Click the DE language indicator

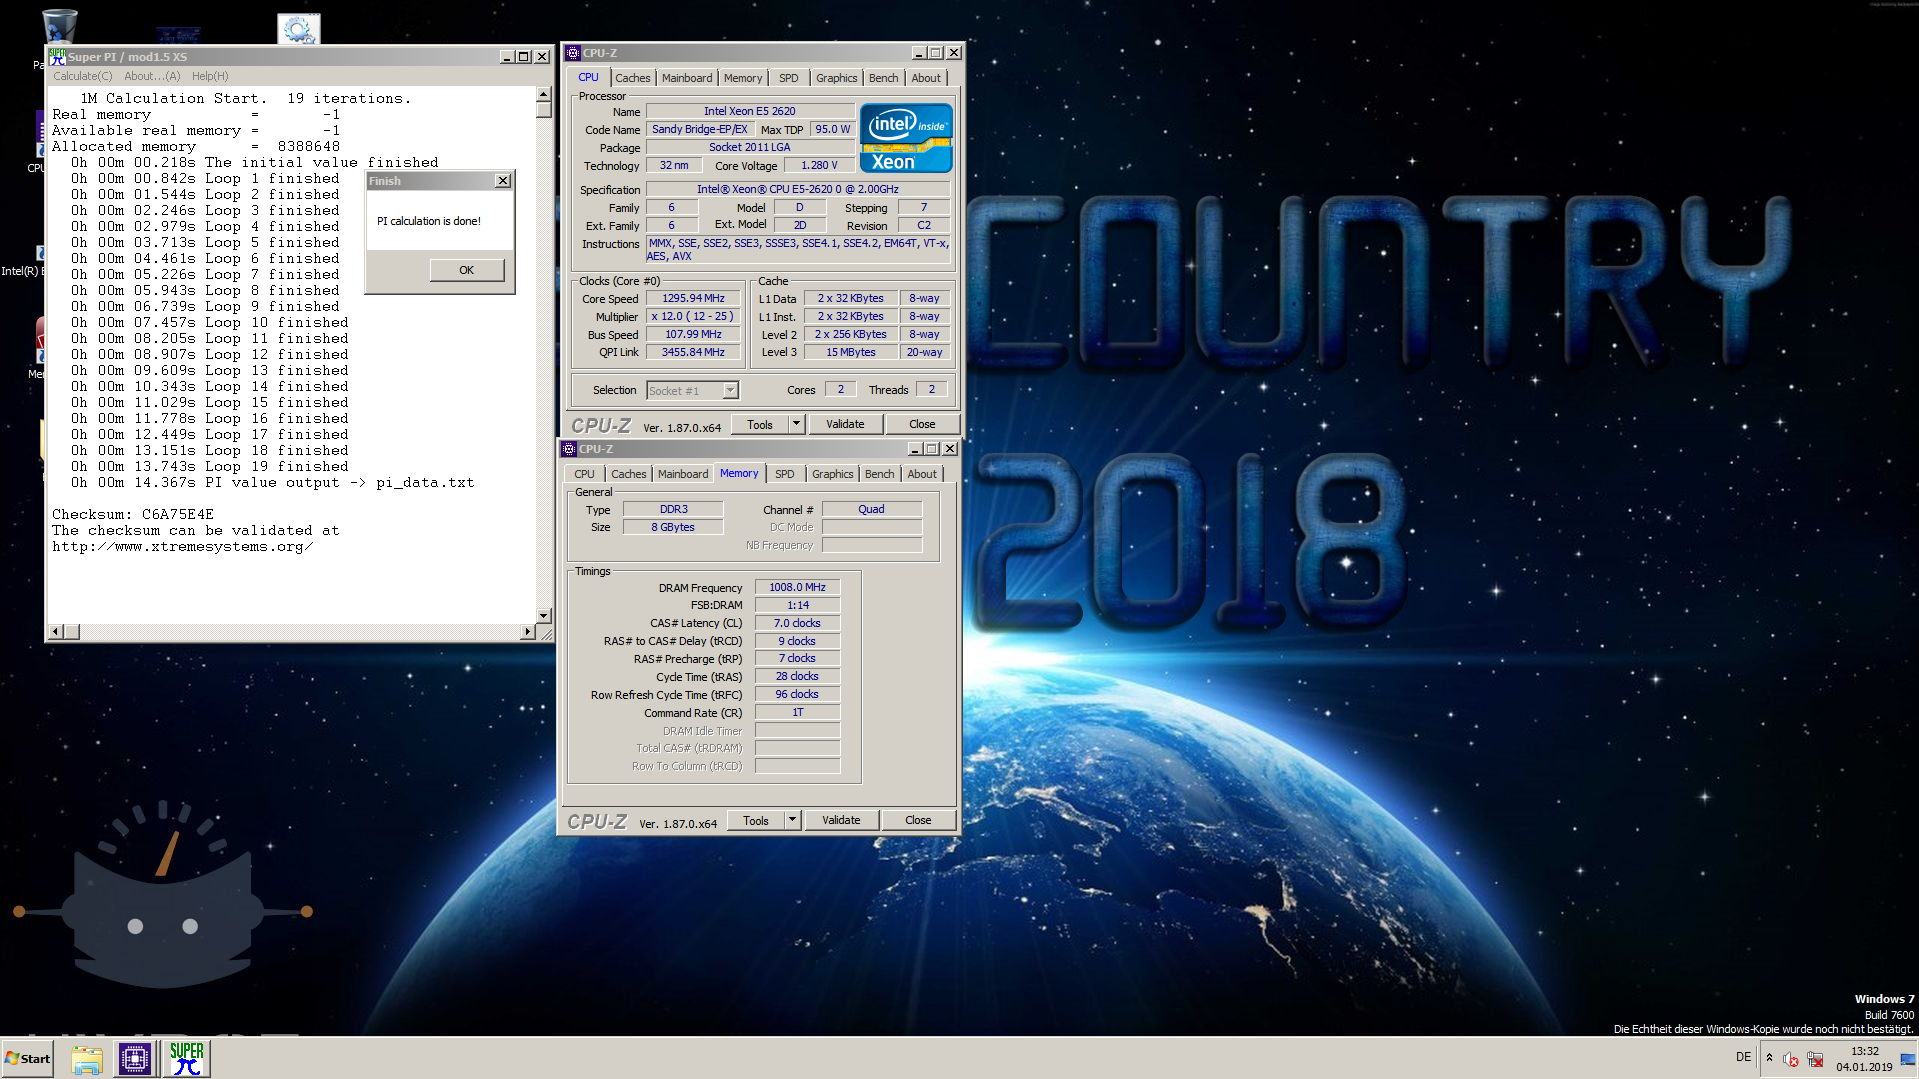(x=1743, y=1057)
